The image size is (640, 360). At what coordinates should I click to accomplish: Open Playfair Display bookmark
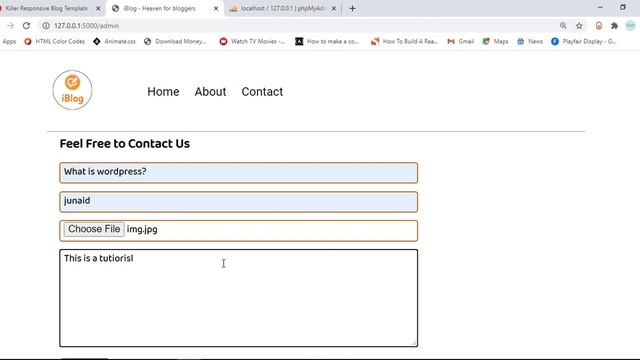[x=584, y=42]
